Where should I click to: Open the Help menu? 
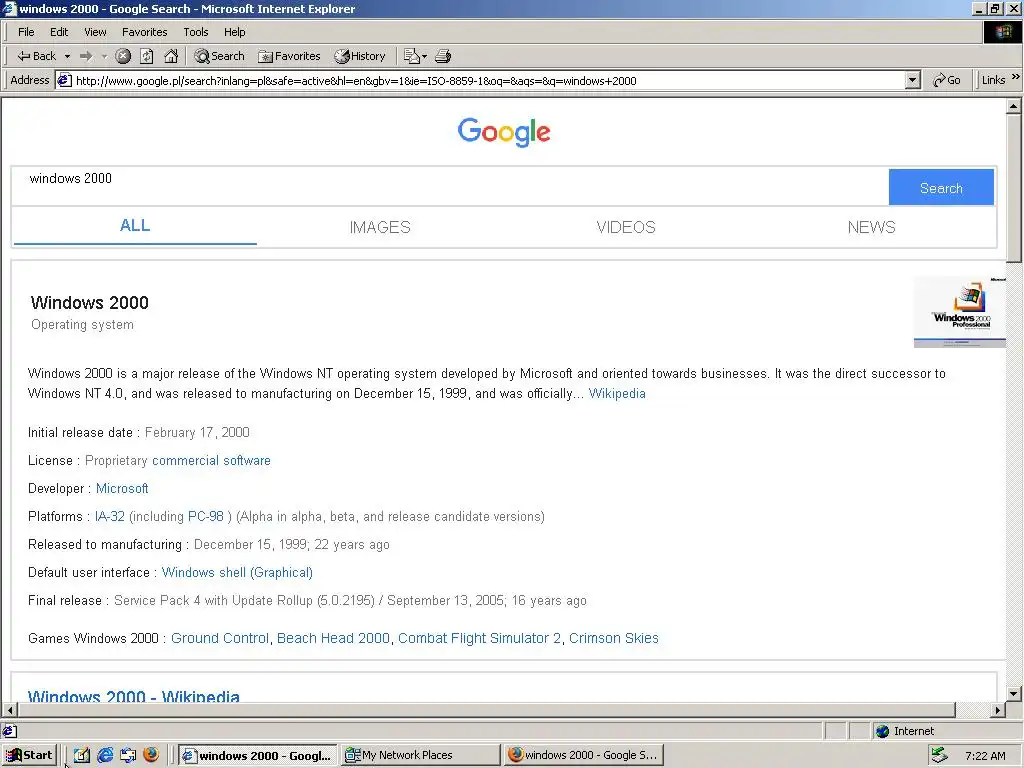click(x=234, y=32)
